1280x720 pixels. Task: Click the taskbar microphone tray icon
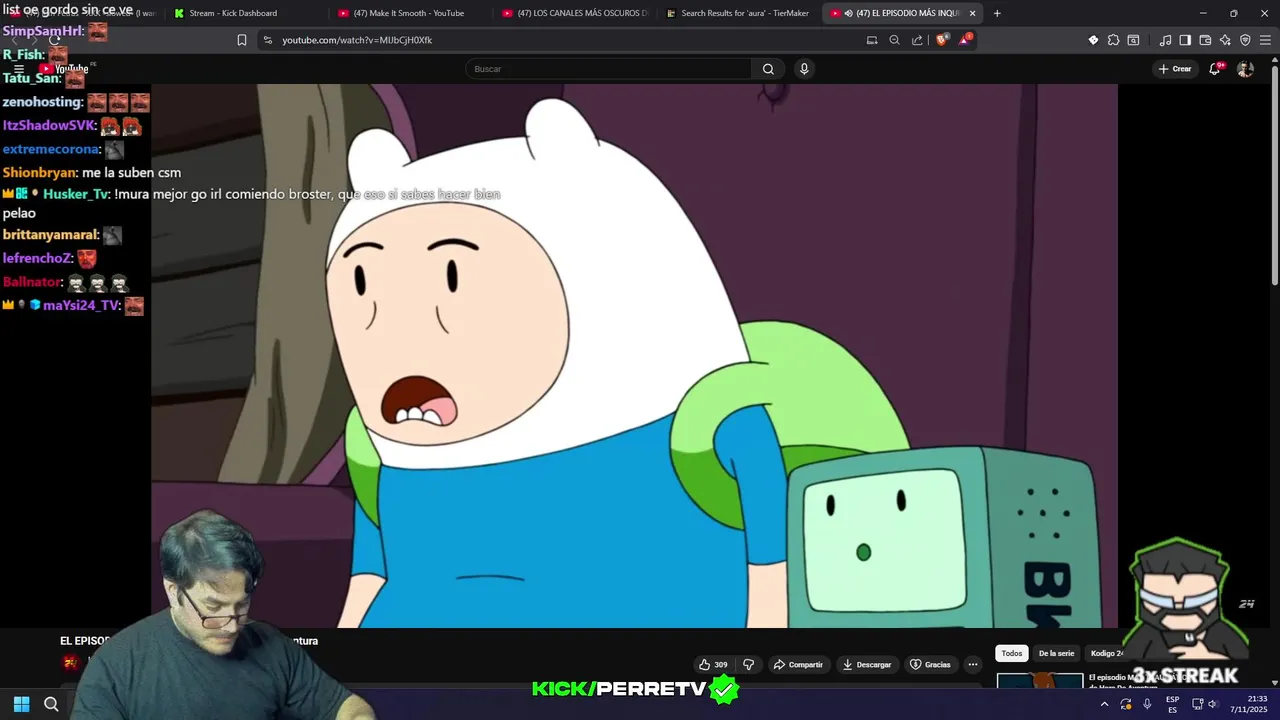pos(1147,704)
